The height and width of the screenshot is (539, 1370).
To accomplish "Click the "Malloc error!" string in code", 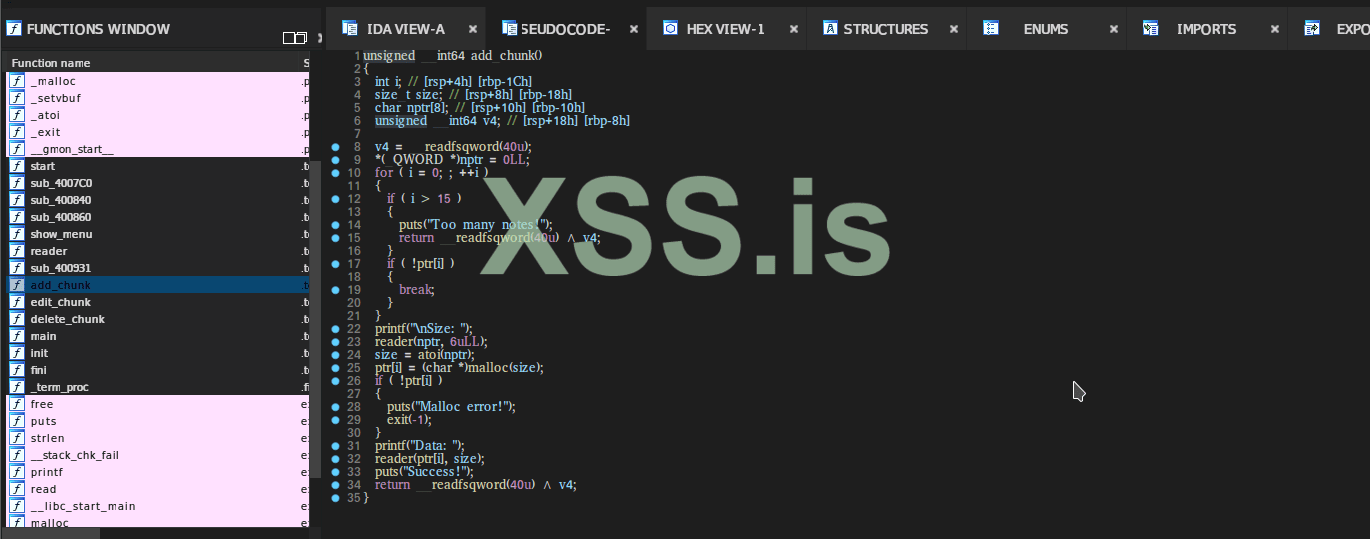I will (x=462, y=407).
